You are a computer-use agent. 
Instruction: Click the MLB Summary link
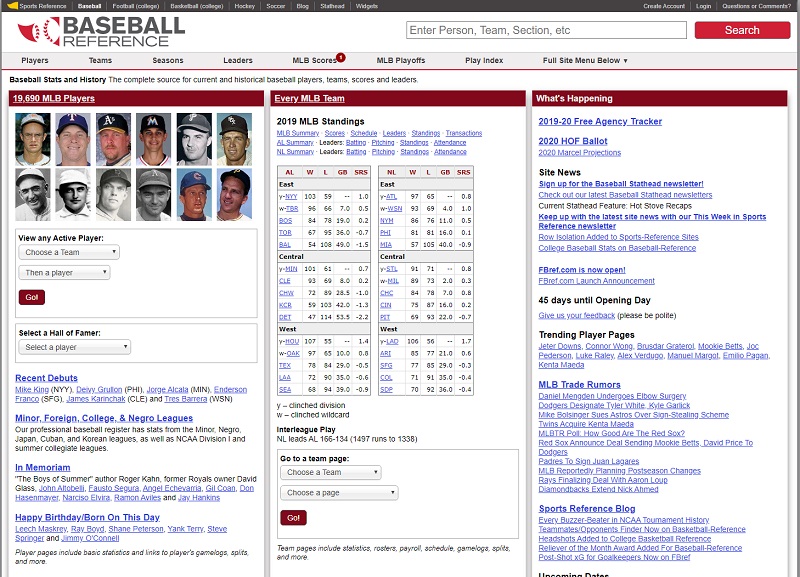pos(298,133)
